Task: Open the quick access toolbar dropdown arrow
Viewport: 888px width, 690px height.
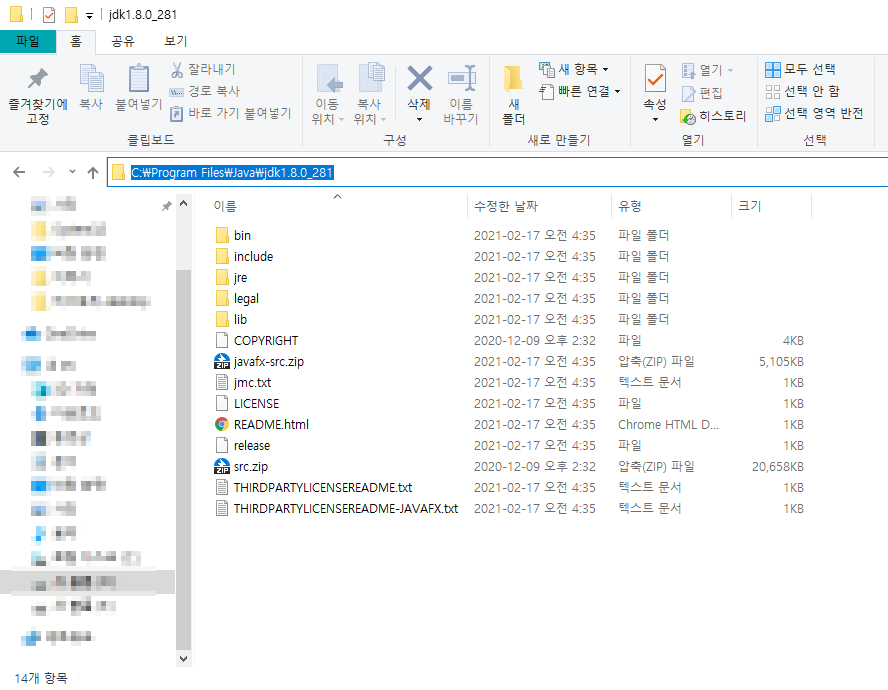Action: click(89, 16)
